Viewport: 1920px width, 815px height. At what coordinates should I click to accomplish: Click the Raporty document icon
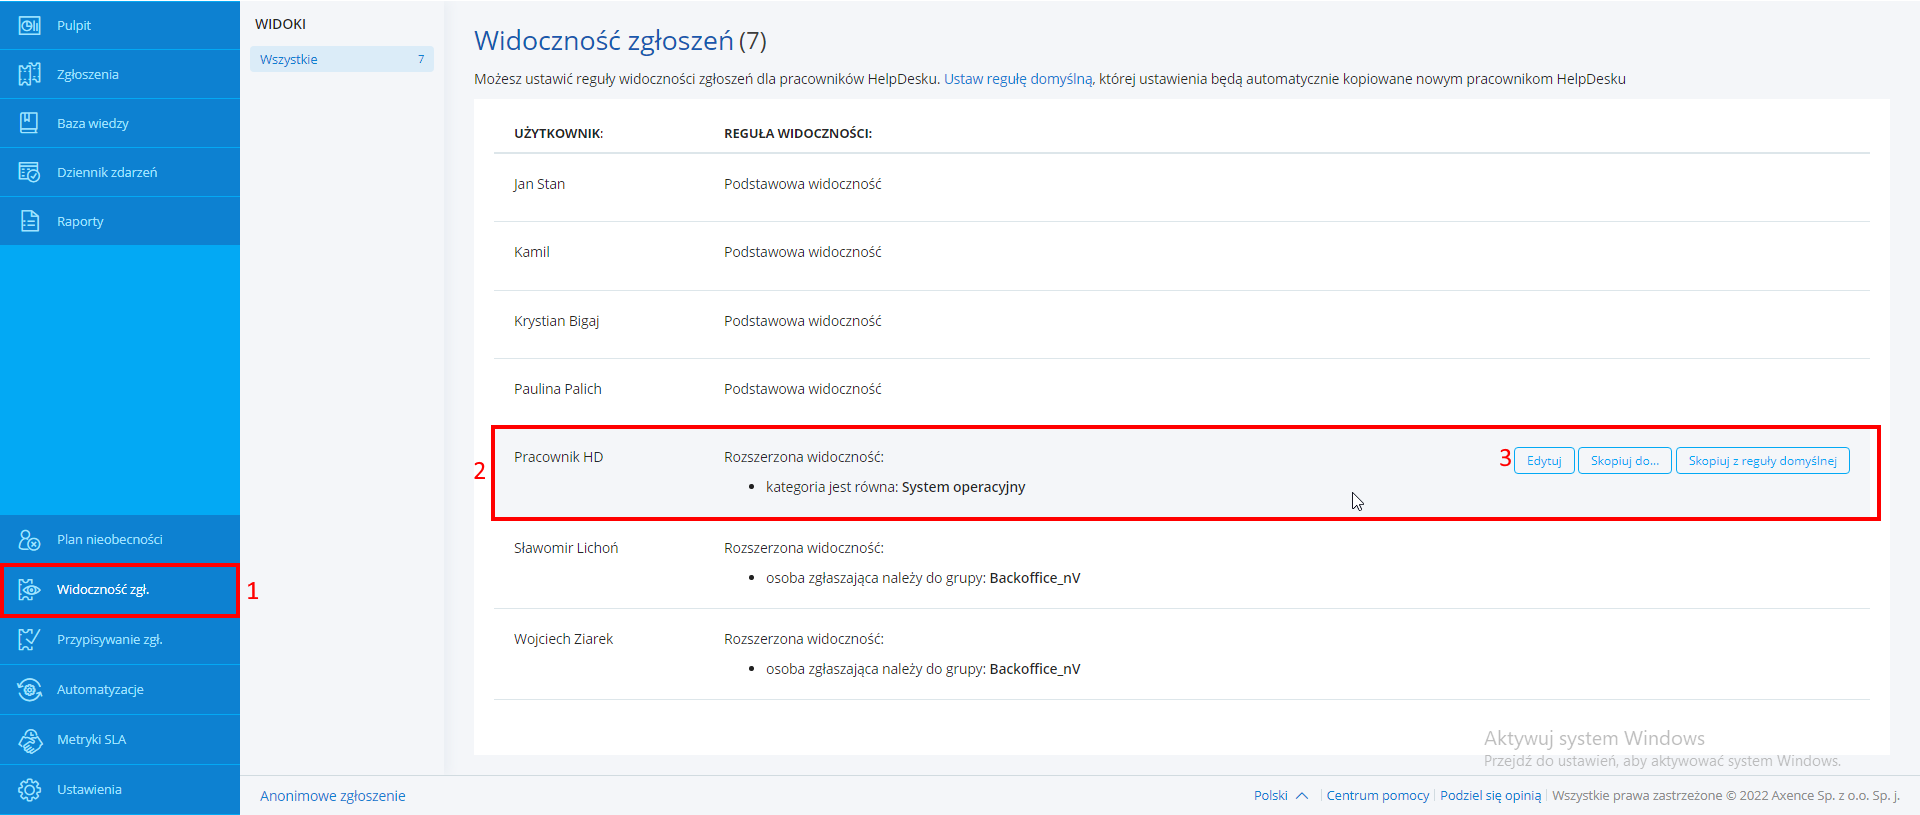30,221
